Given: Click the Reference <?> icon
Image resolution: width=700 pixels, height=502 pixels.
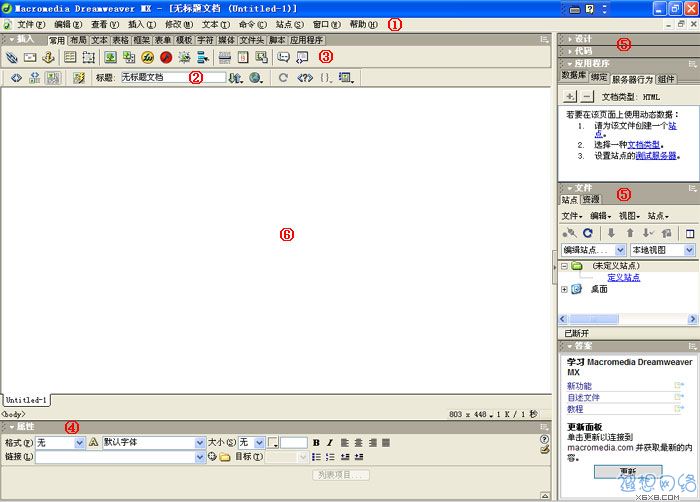Looking at the screenshot, I should (305, 78).
